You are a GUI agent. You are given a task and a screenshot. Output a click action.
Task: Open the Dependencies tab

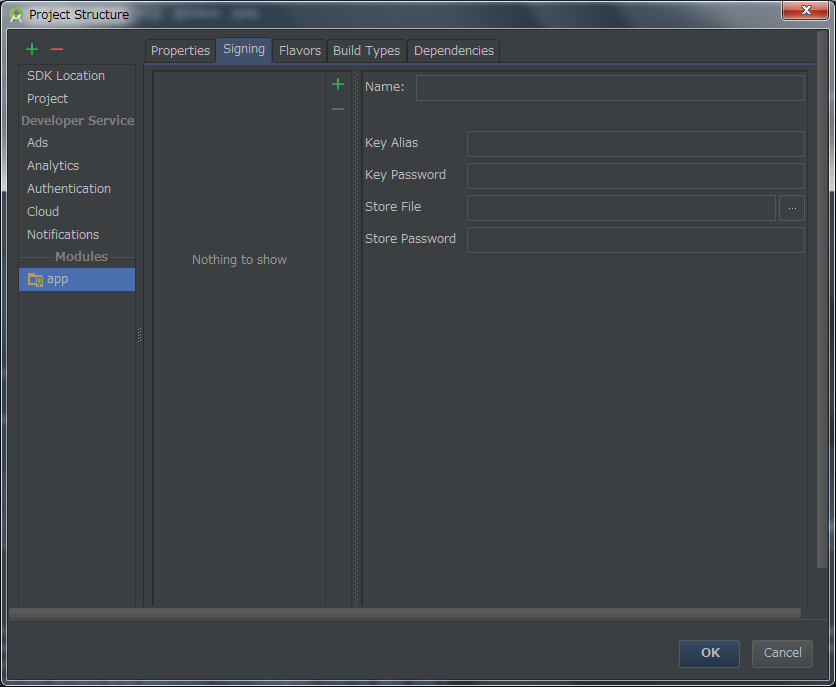453,51
